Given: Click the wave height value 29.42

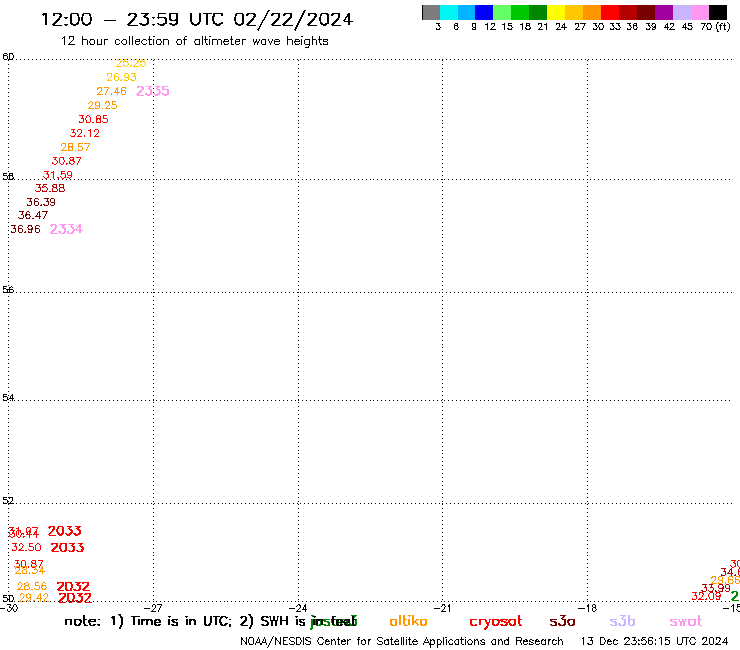Looking at the screenshot, I should (34, 598).
